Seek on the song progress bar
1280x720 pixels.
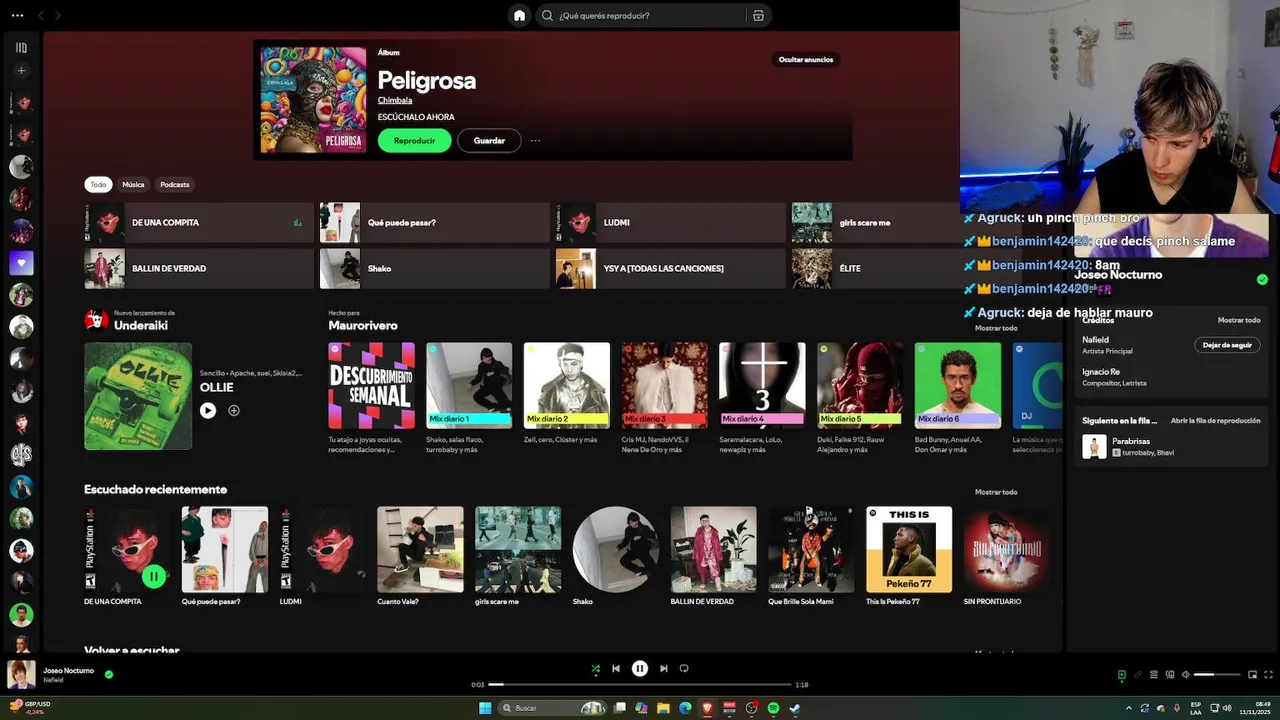click(640, 685)
